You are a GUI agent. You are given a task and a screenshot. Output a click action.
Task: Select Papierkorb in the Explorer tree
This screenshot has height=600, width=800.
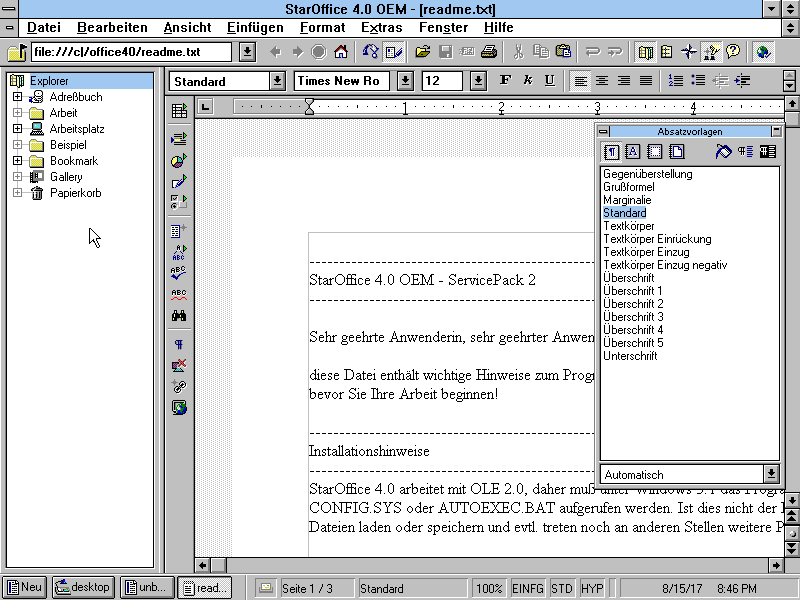(76, 193)
